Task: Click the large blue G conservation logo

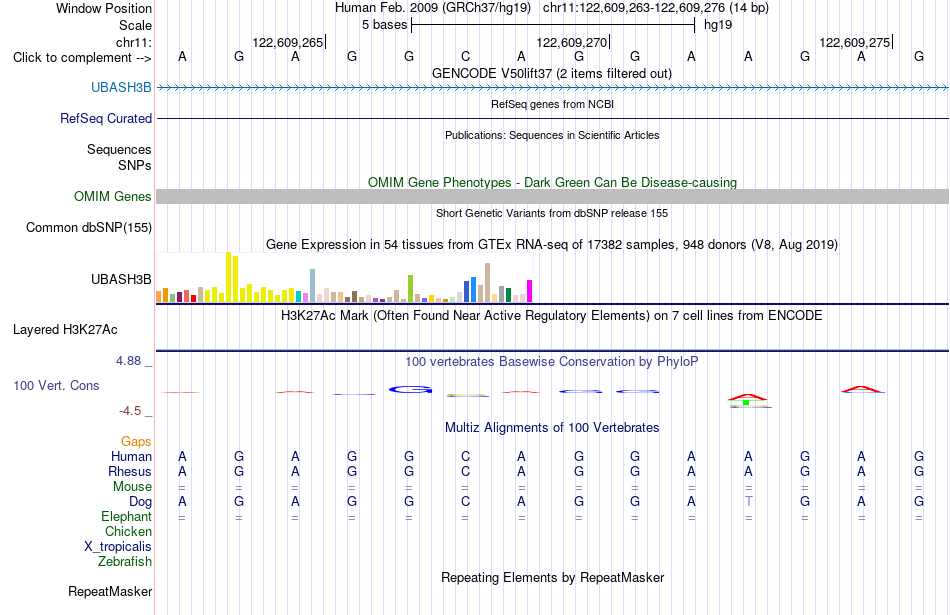Action: [x=410, y=390]
